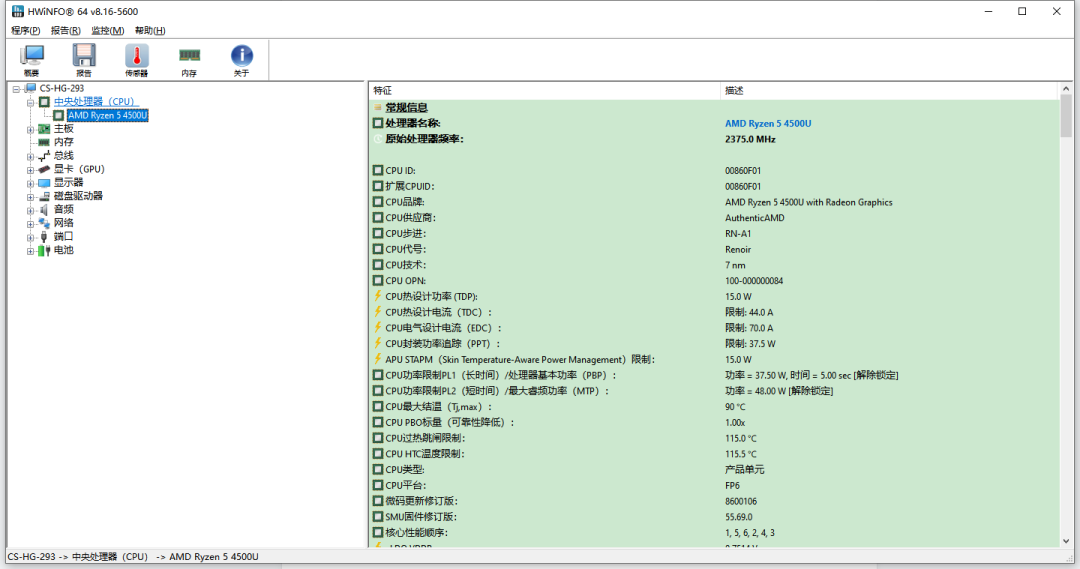The height and width of the screenshot is (569, 1080).
Task: Click the square marker beside CPU ID
Action: coord(377,170)
